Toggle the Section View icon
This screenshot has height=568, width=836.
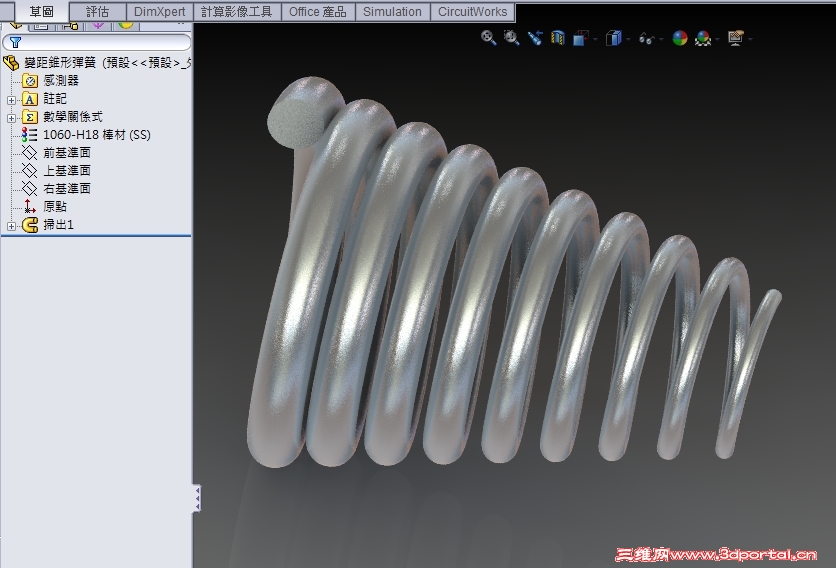[x=558, y=38]
